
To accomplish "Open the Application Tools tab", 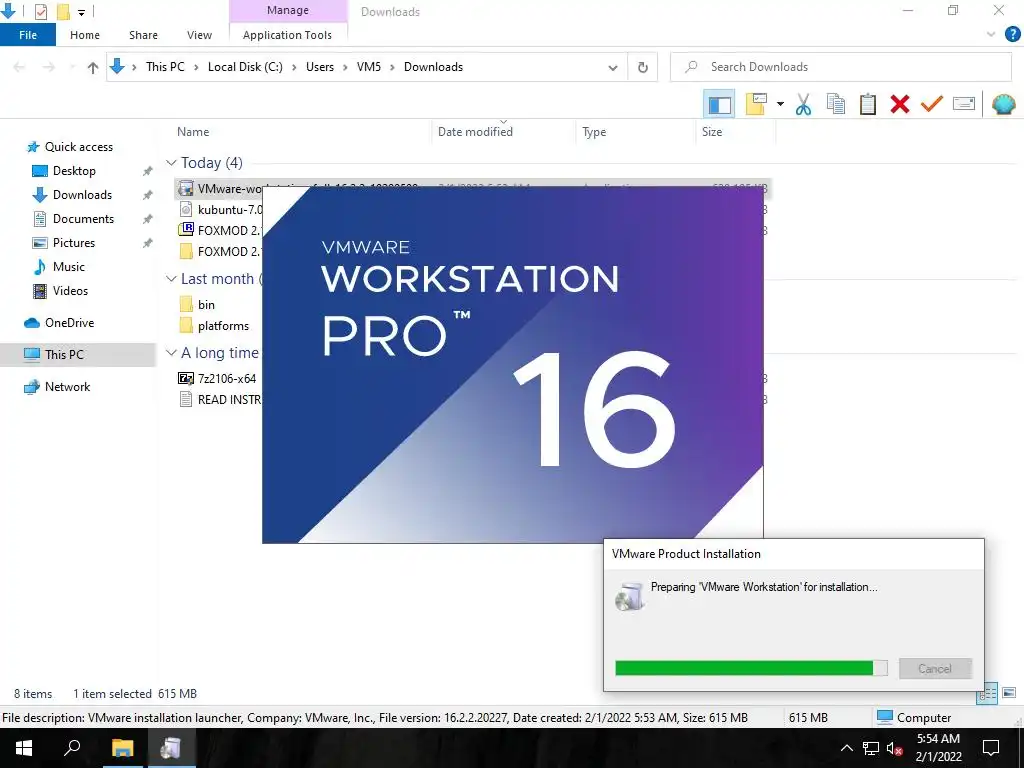I will coord(287,35).
